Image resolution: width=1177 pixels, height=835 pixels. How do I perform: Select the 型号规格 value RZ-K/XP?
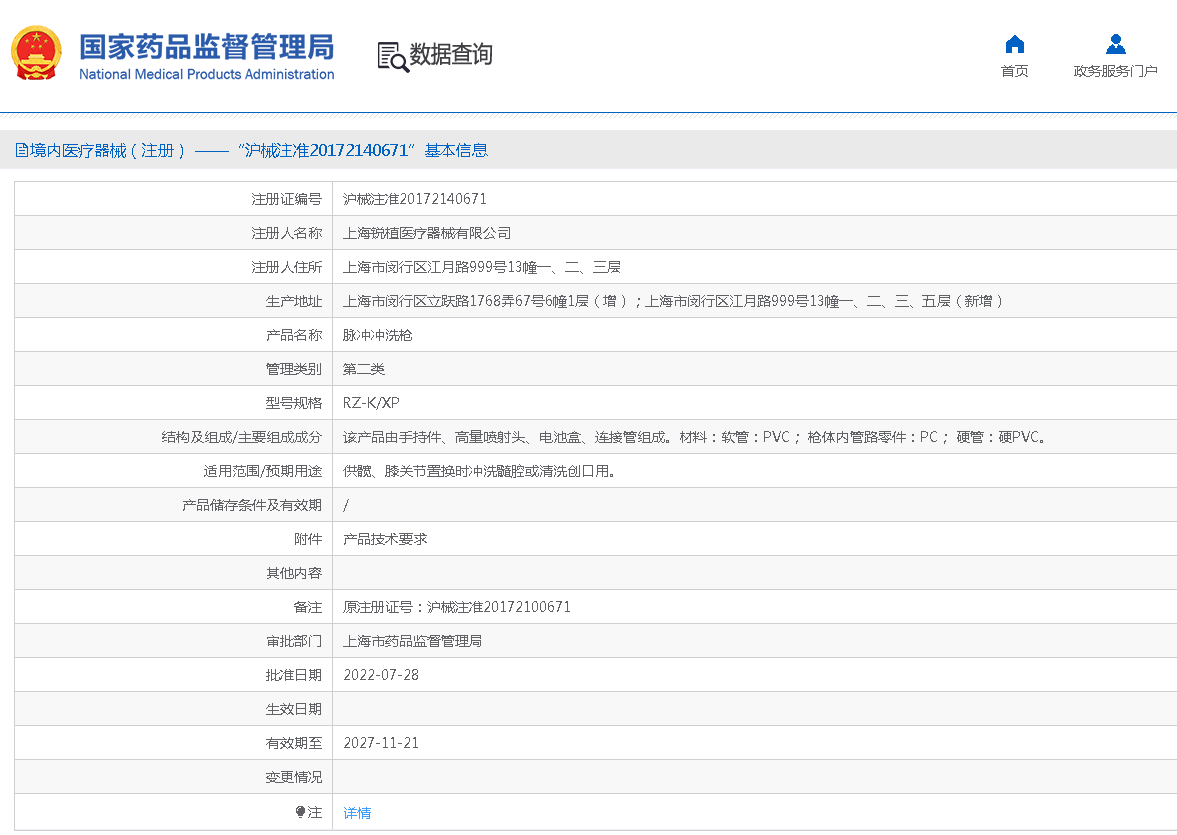[x=369, y=402]
